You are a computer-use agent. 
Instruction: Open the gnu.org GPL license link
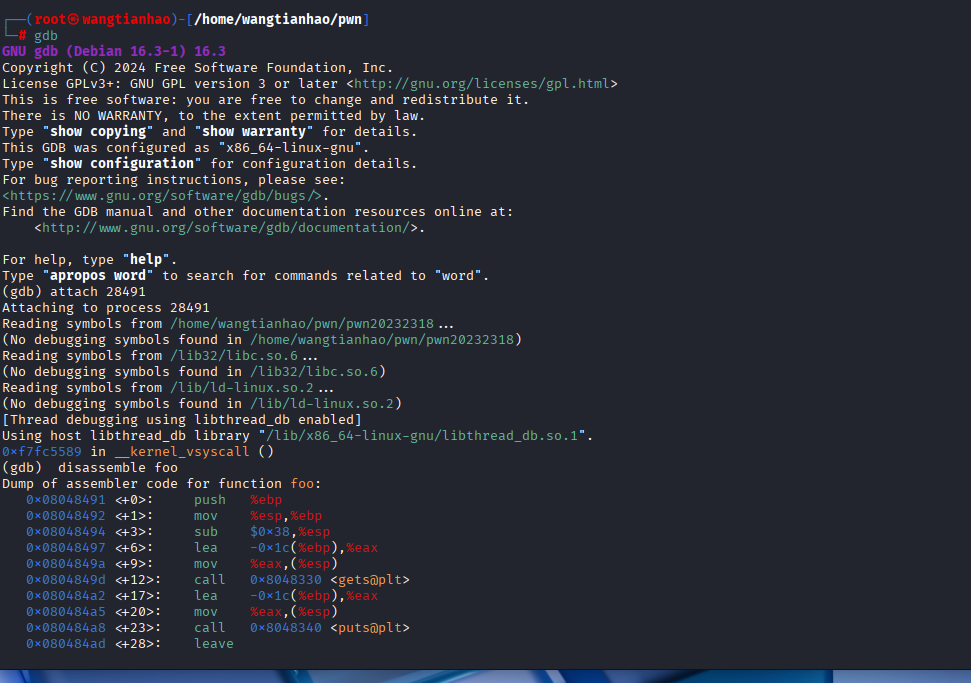(482, 84)
